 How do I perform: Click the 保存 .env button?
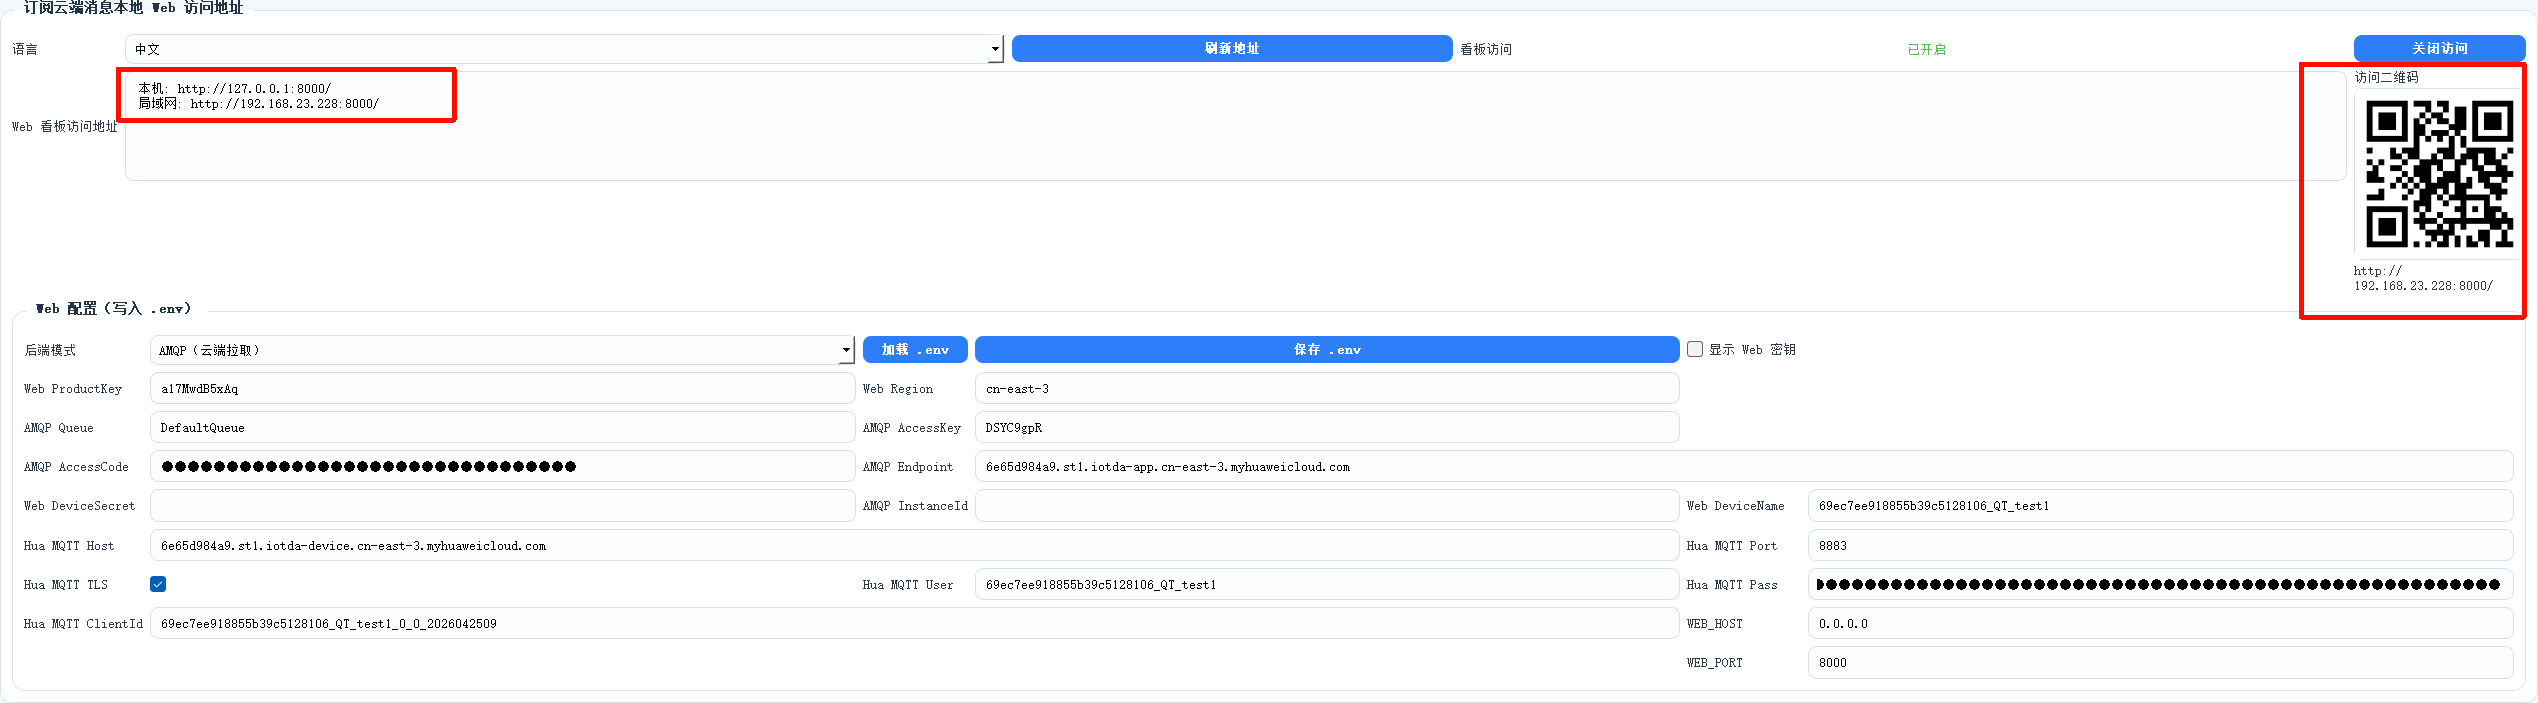pyautogui.click(x=1327, y=350)
